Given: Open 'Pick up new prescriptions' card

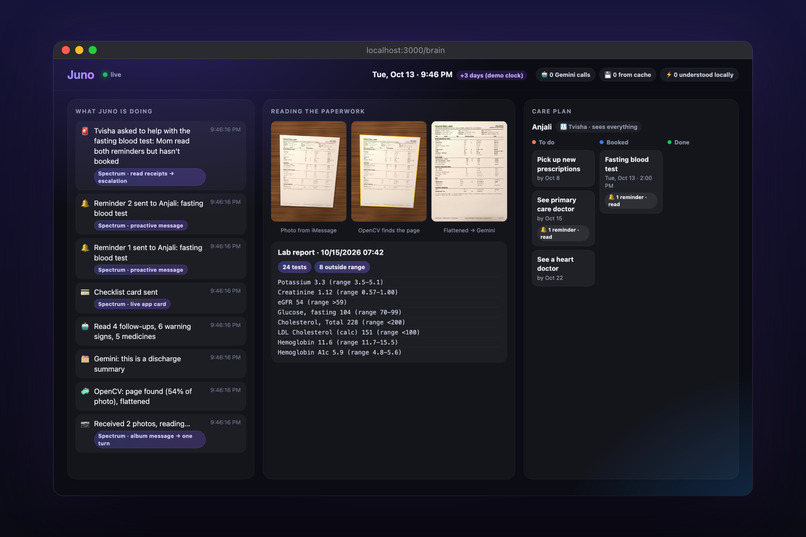Looking at the screenshot, I should point(563,169).
